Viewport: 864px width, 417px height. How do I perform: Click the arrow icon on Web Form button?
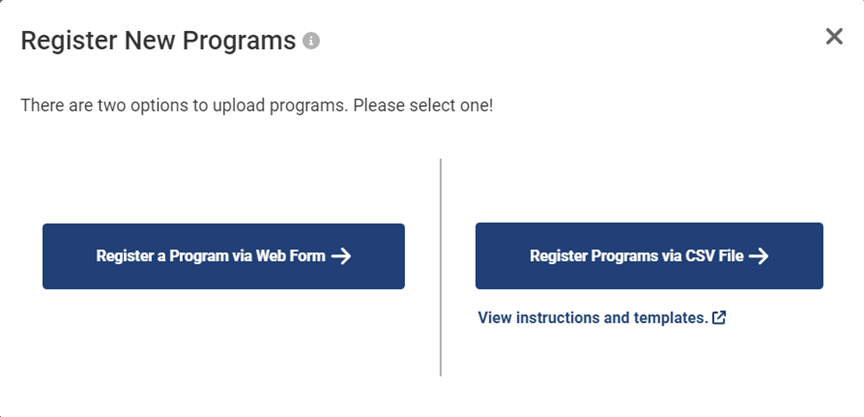(x=341, y=256)
